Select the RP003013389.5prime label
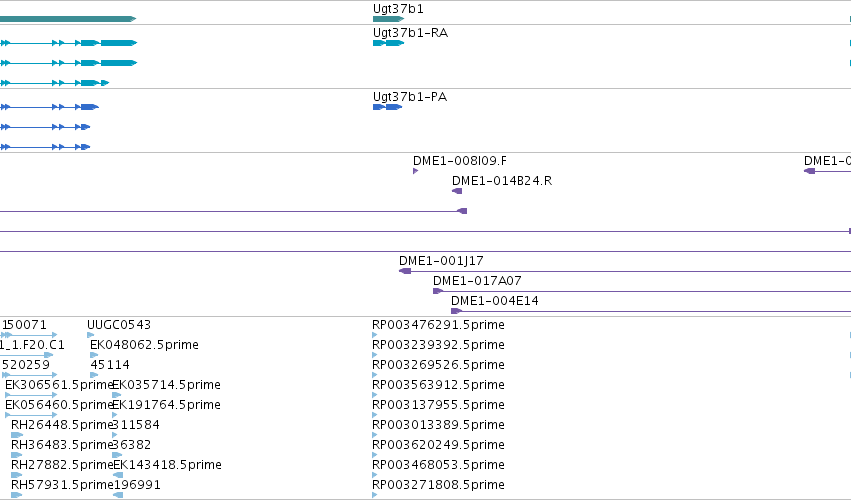This screenshot has width=851, height=500. click(438, 425)
